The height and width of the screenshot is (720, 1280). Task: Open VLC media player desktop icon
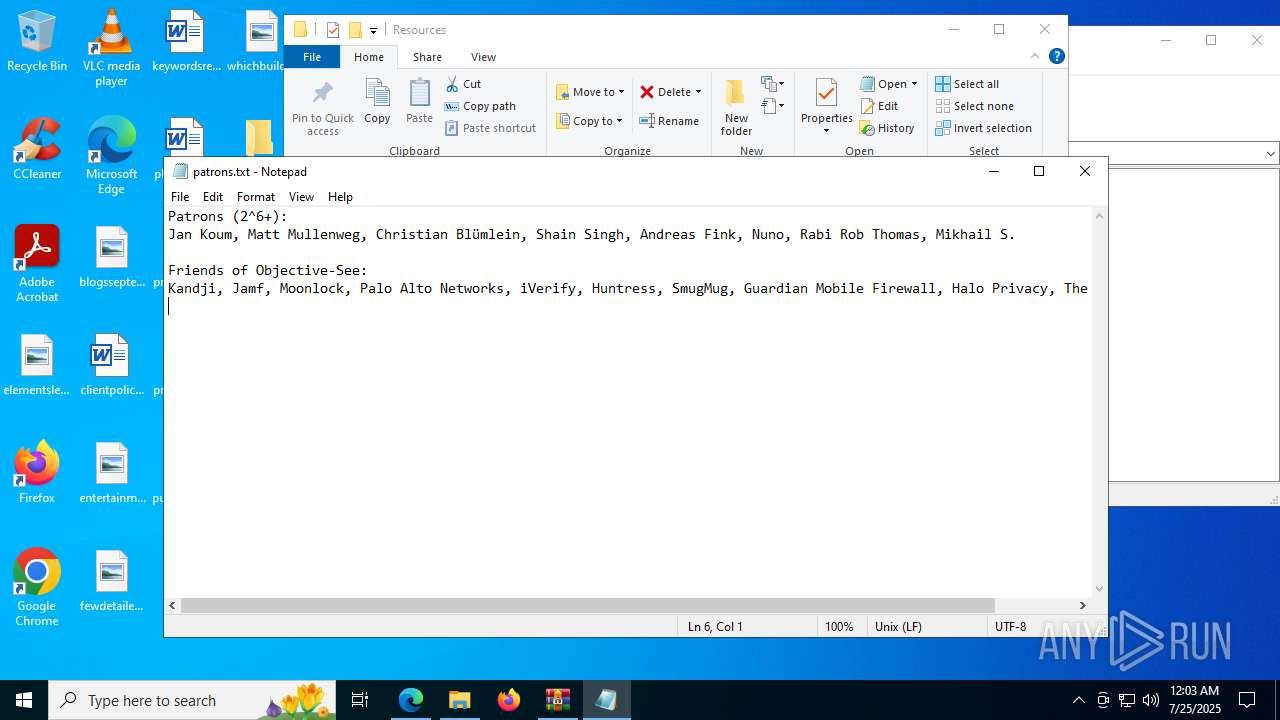click(111, 48)
